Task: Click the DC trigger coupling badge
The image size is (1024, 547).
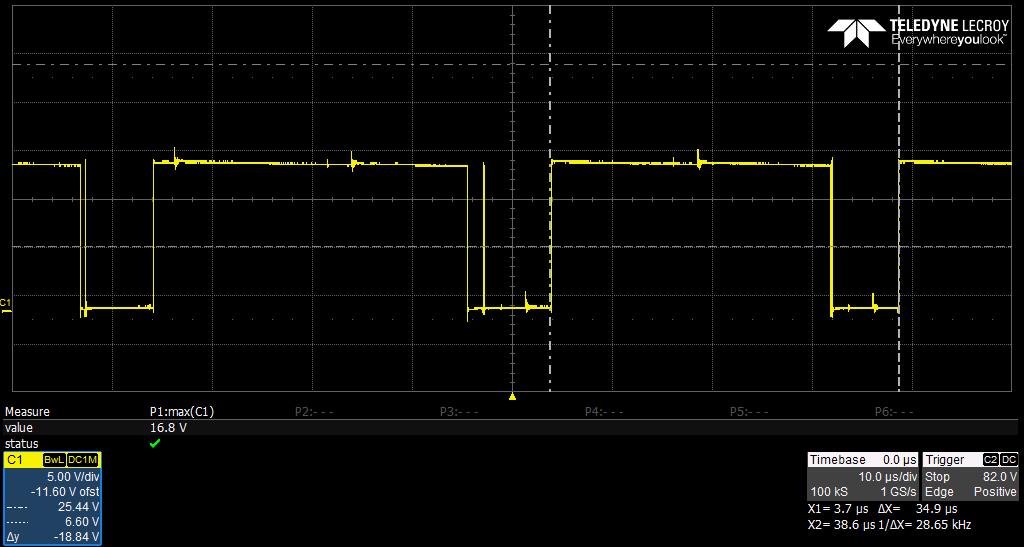Action: click(1009, 460)
